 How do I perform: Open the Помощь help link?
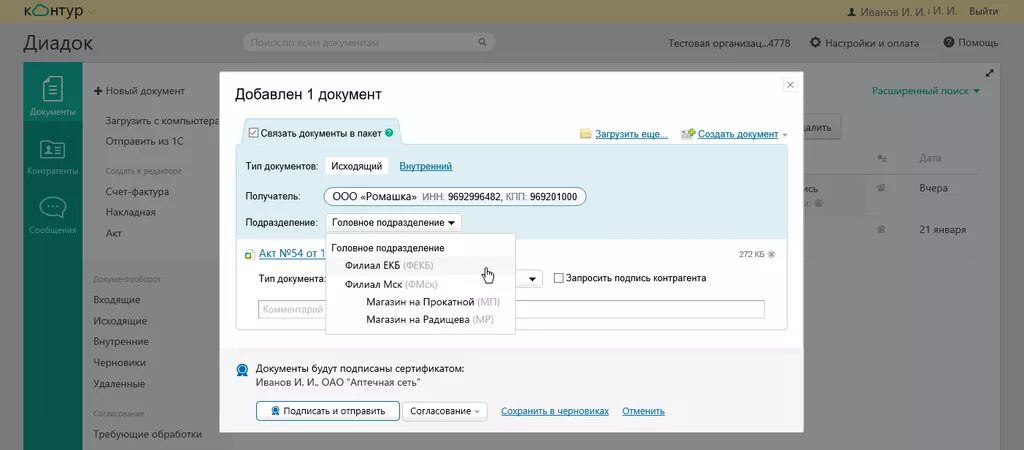point(971,42)
